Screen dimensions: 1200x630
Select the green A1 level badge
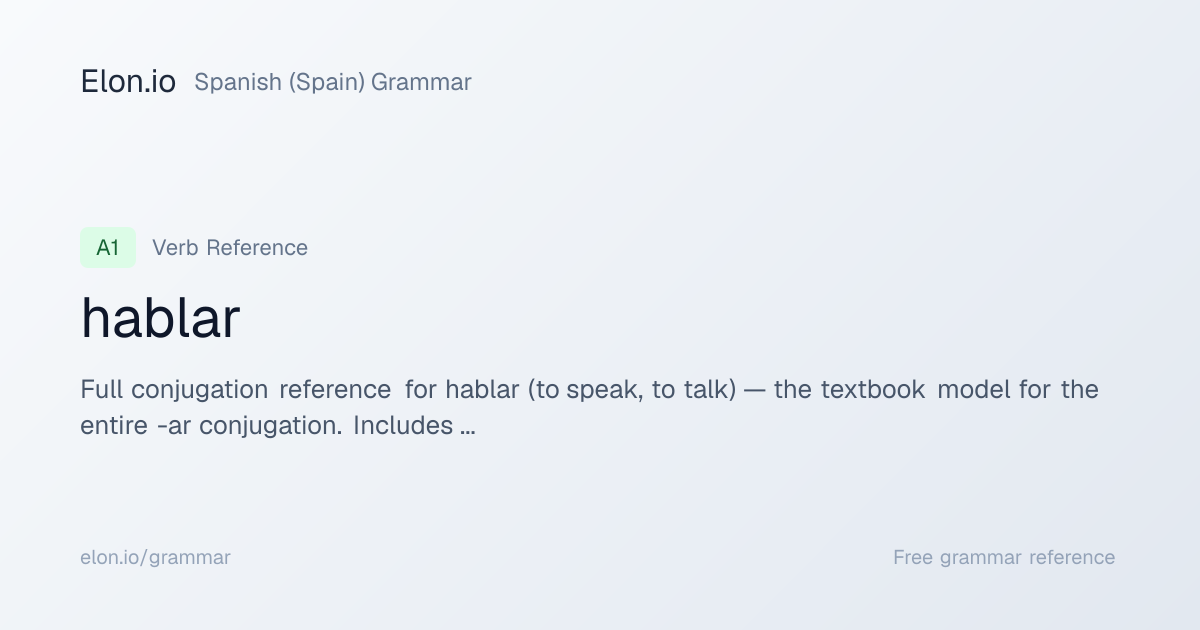coord(108,248)
